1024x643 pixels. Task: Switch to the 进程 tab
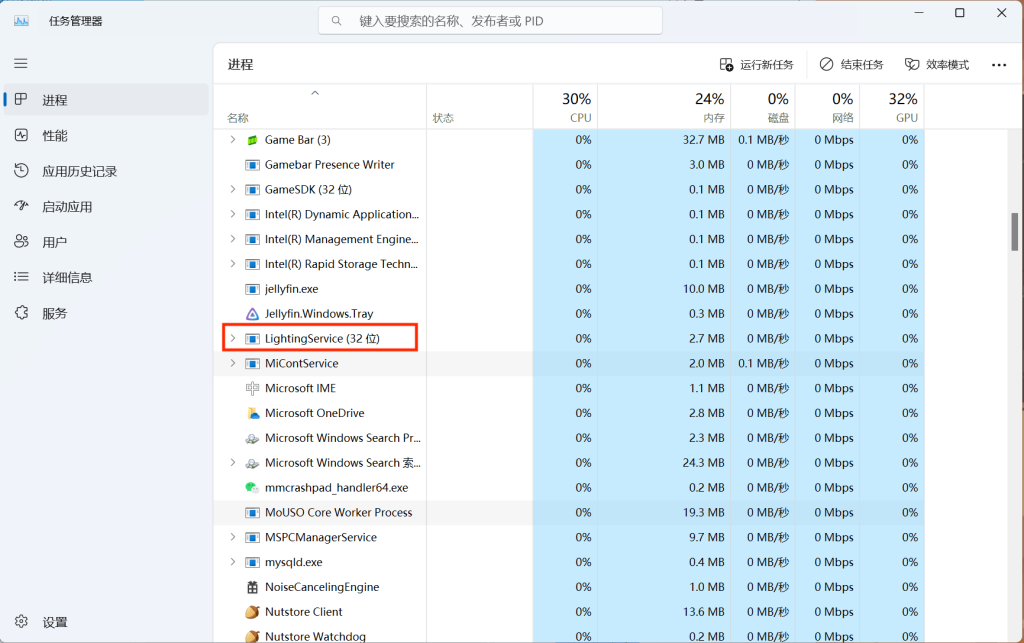tap(106, 100)
